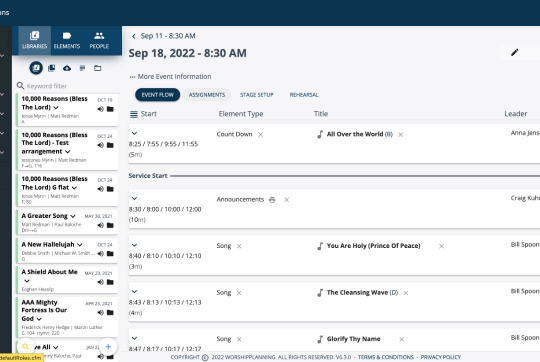Go back to Sep 11 - 8:30 AM event
This screenshot has height=362, width=540.
coord(164,36)
